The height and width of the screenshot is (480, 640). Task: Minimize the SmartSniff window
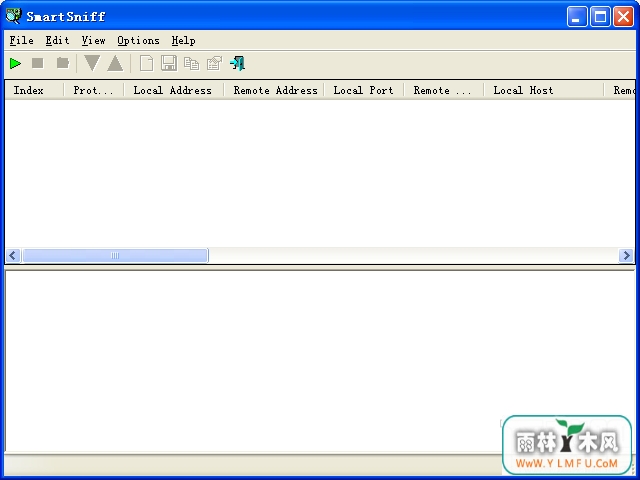coord(577,17)
